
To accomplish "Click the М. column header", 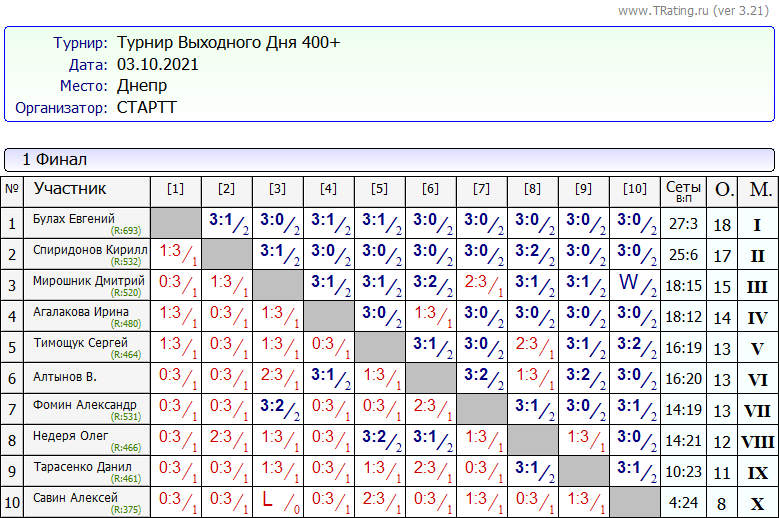I will (x=760, y=189).
